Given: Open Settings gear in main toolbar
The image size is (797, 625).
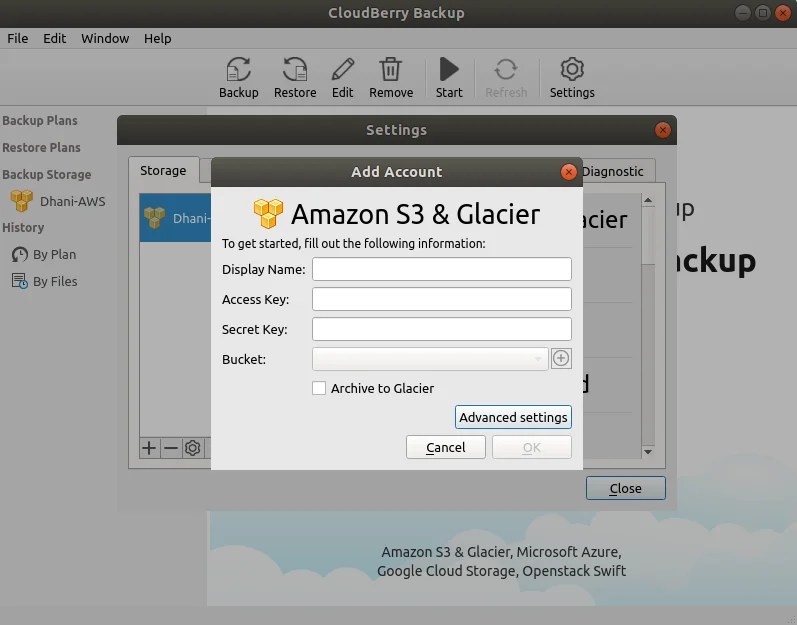Looking at the screenshot, I should 572,77.
